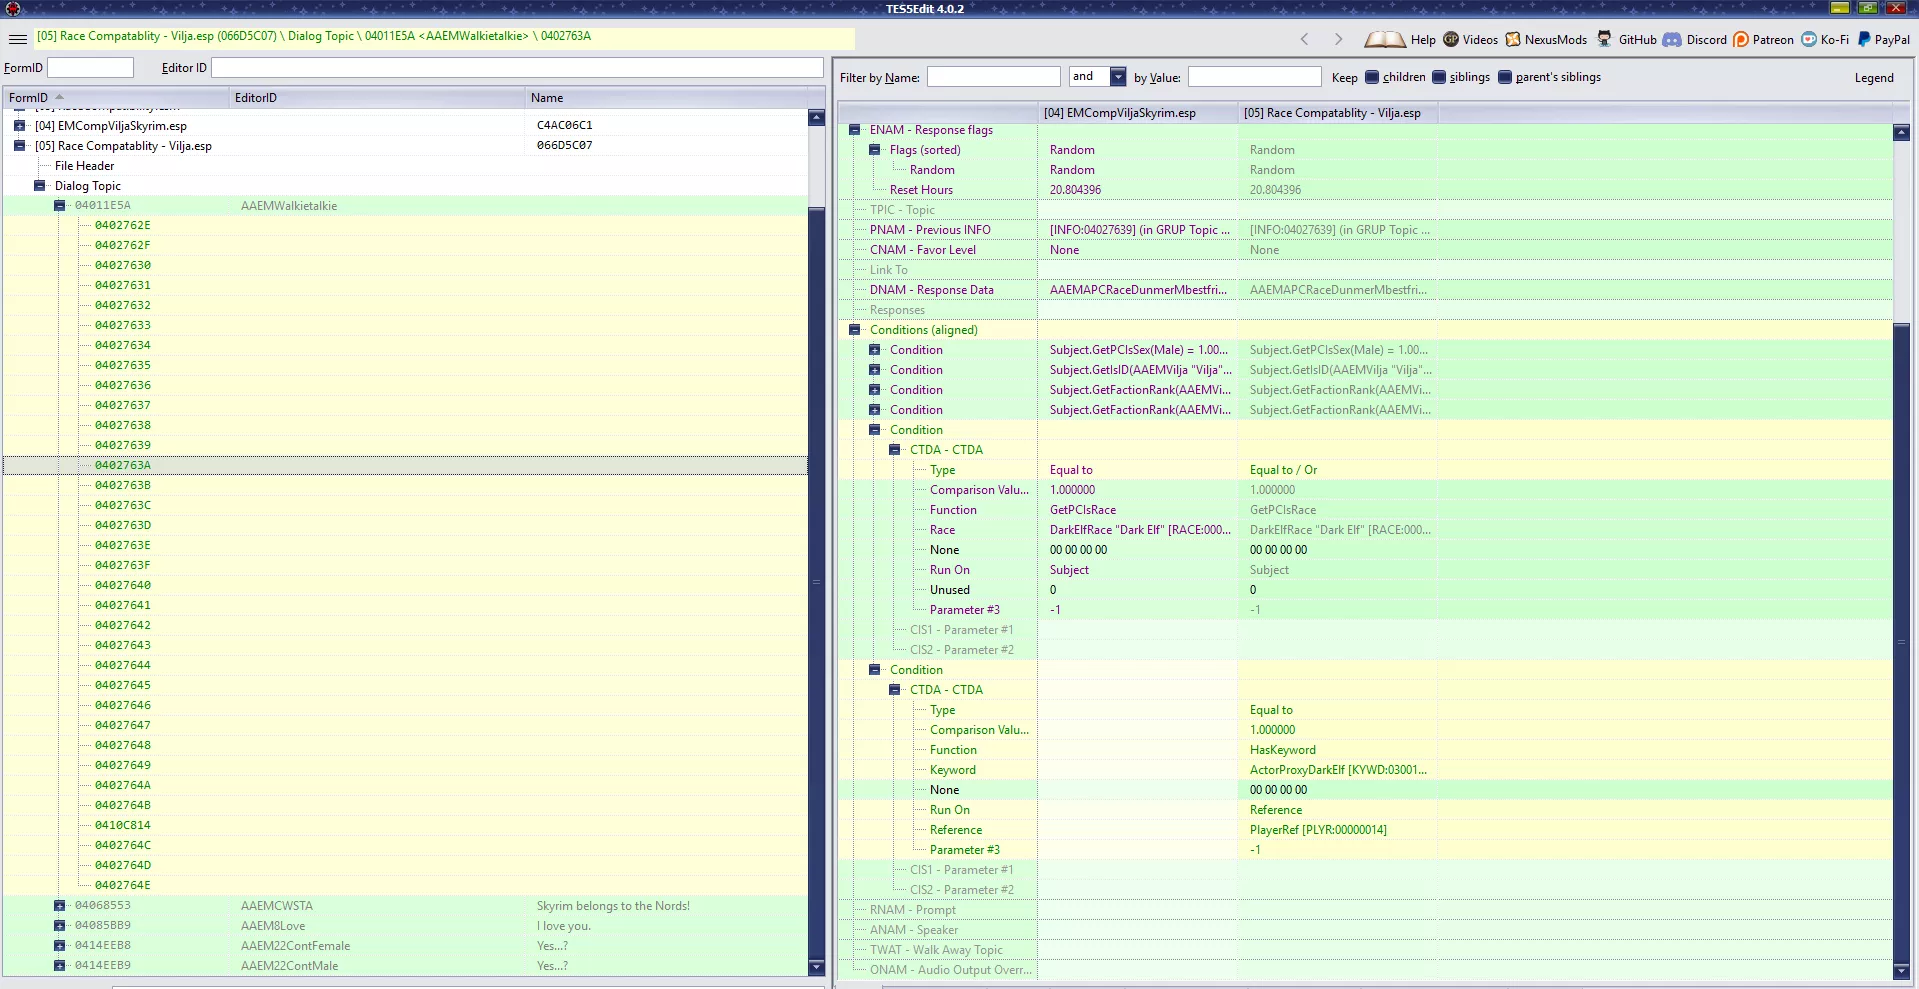Open the PayPal donation icon
This screenshot has width=1919, height=989.
pyautogui.click(x=1864, y=39)
